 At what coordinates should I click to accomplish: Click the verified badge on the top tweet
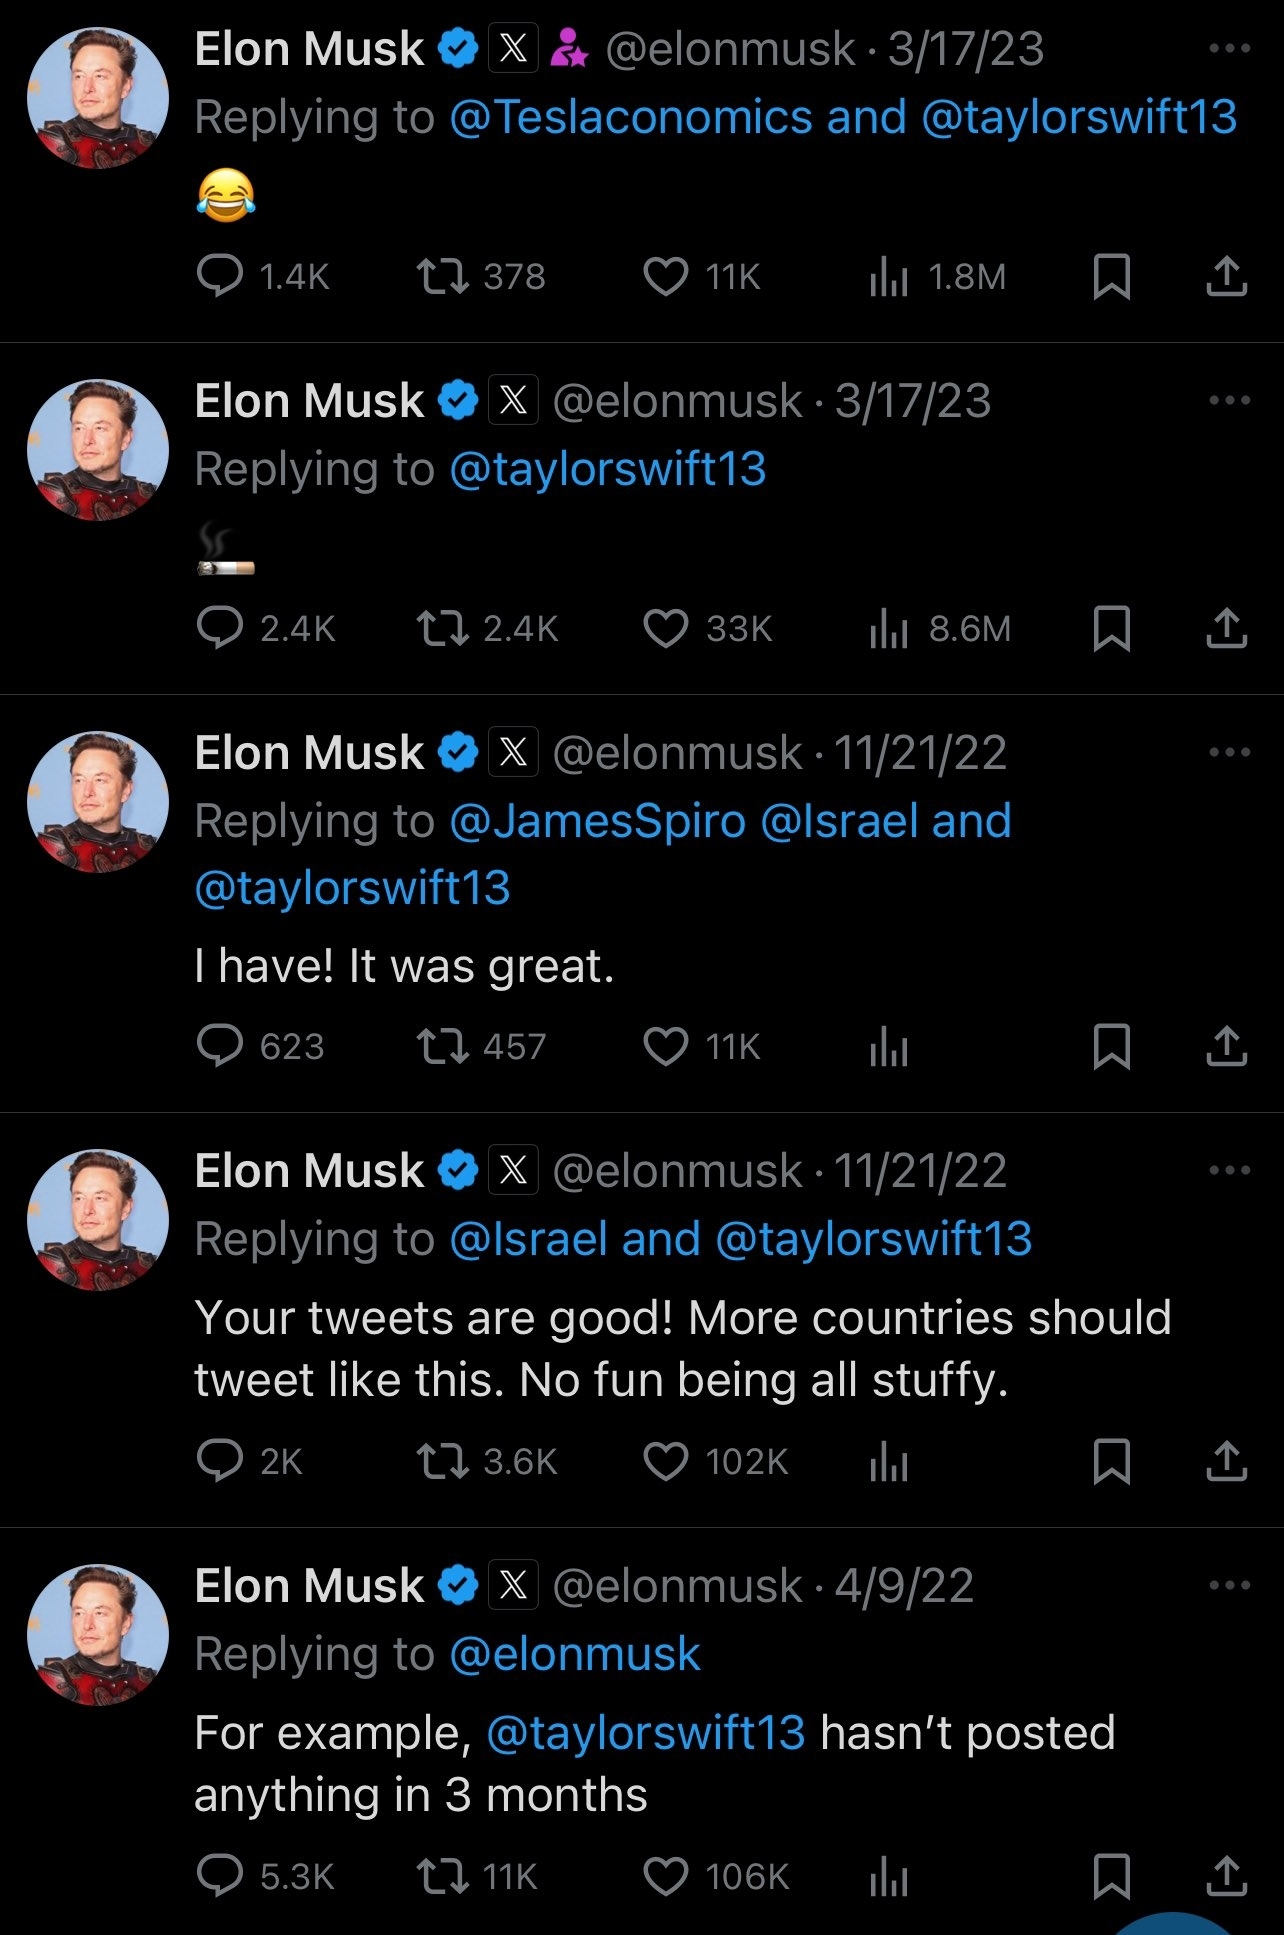[457, 46]
